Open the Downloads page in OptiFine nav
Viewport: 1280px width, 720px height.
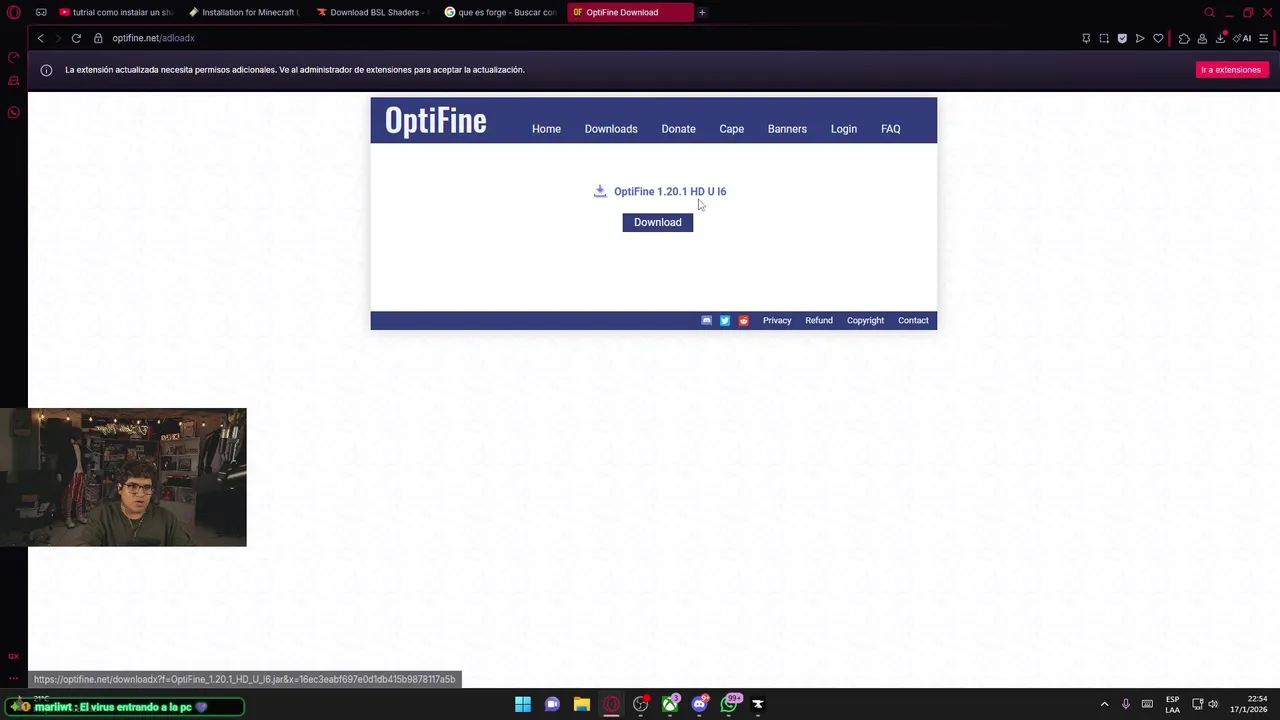click(611, 129)
